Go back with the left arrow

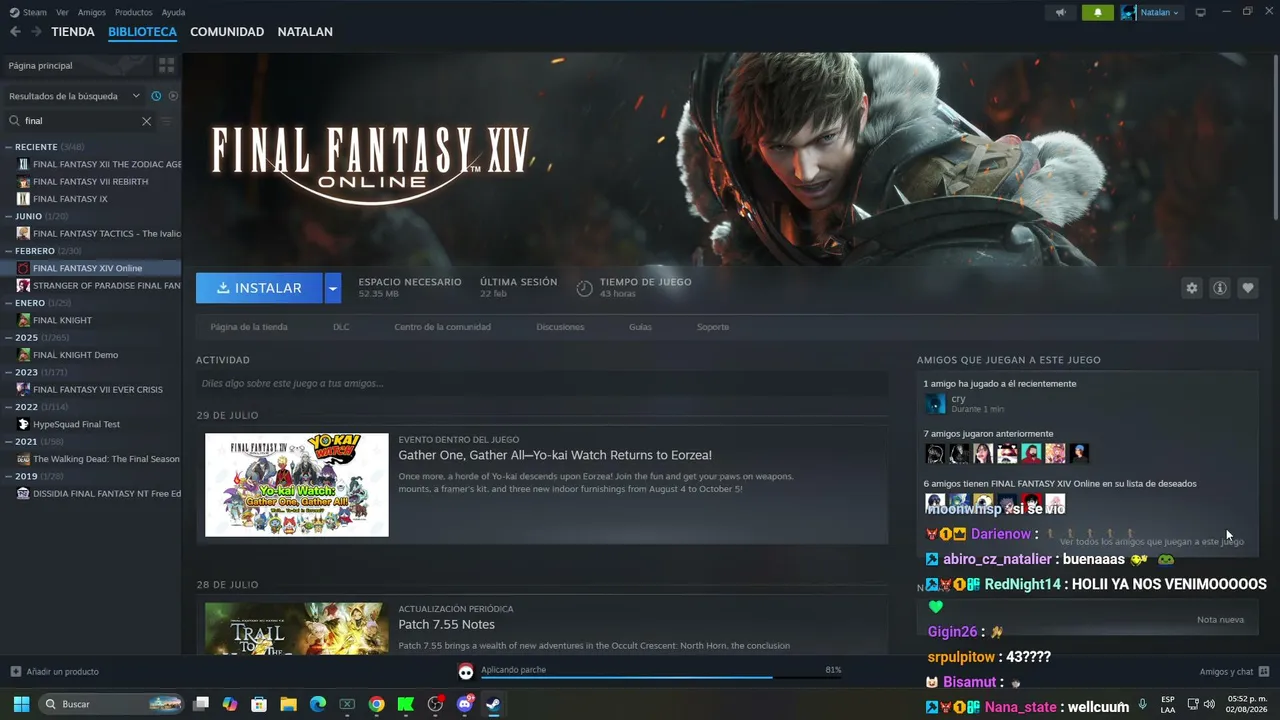[15, 32]
